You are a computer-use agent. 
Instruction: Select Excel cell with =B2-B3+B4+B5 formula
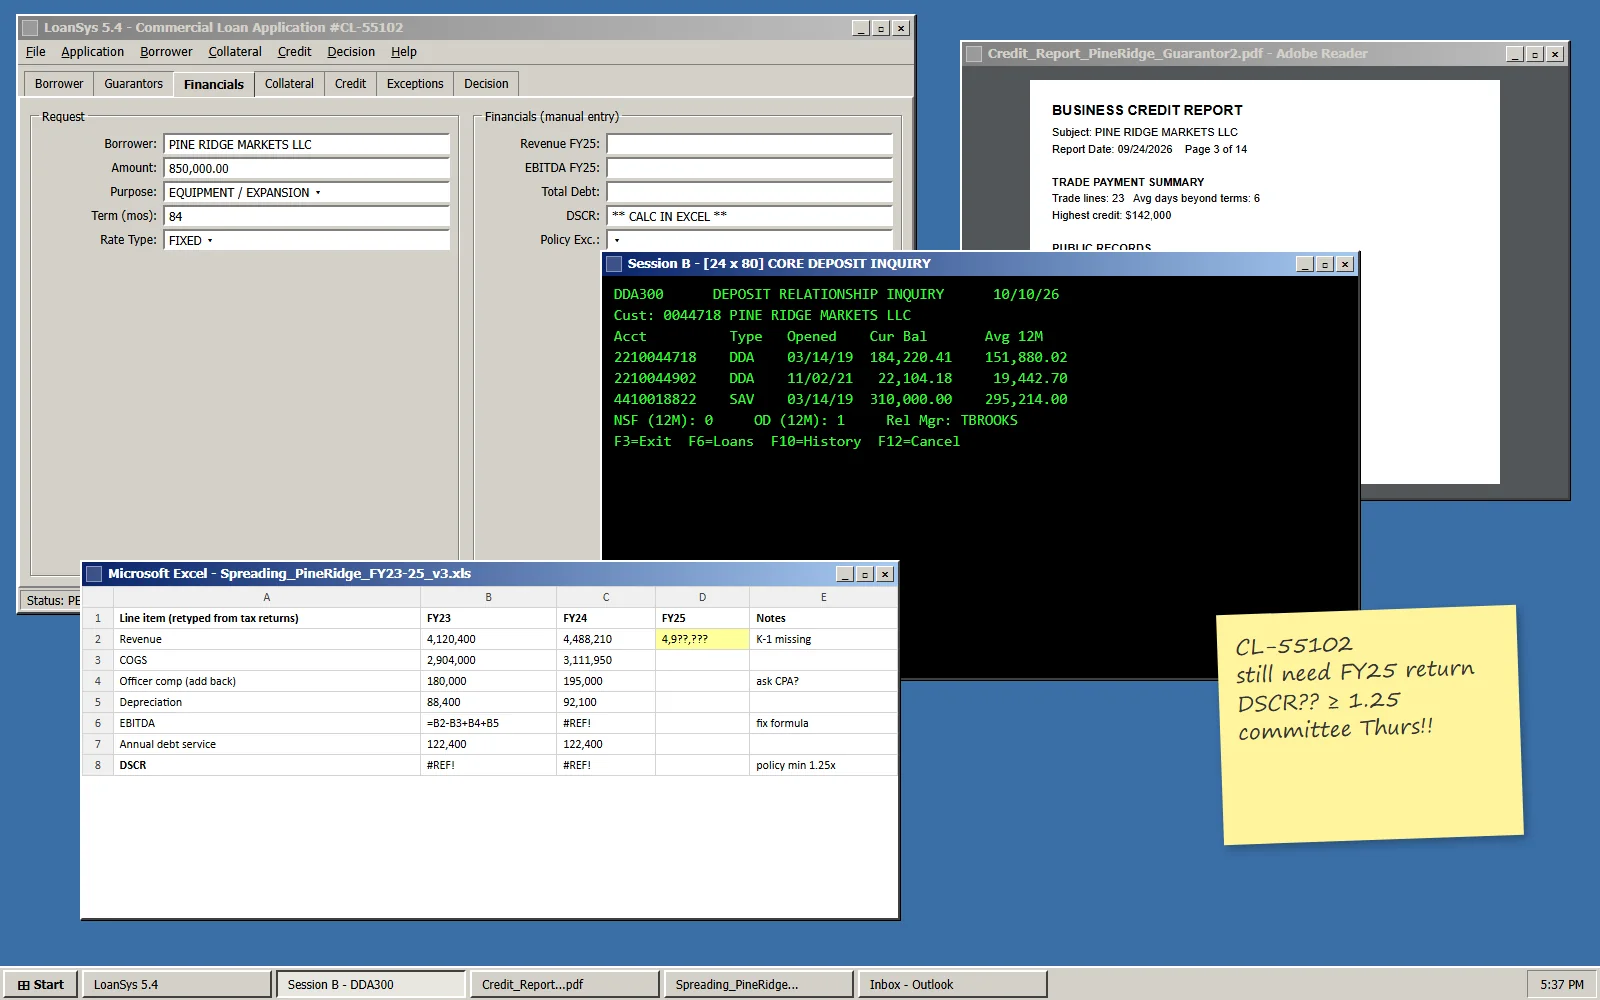click(489, 724)
